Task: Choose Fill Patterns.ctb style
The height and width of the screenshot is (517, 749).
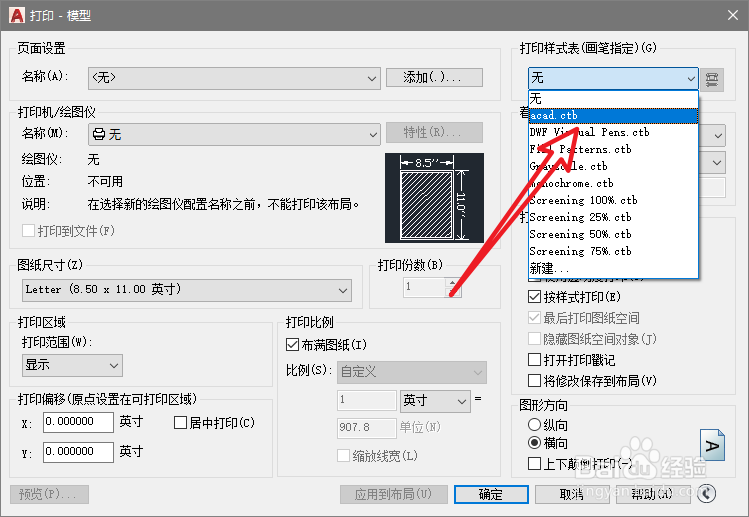Action: pos(613,150)
